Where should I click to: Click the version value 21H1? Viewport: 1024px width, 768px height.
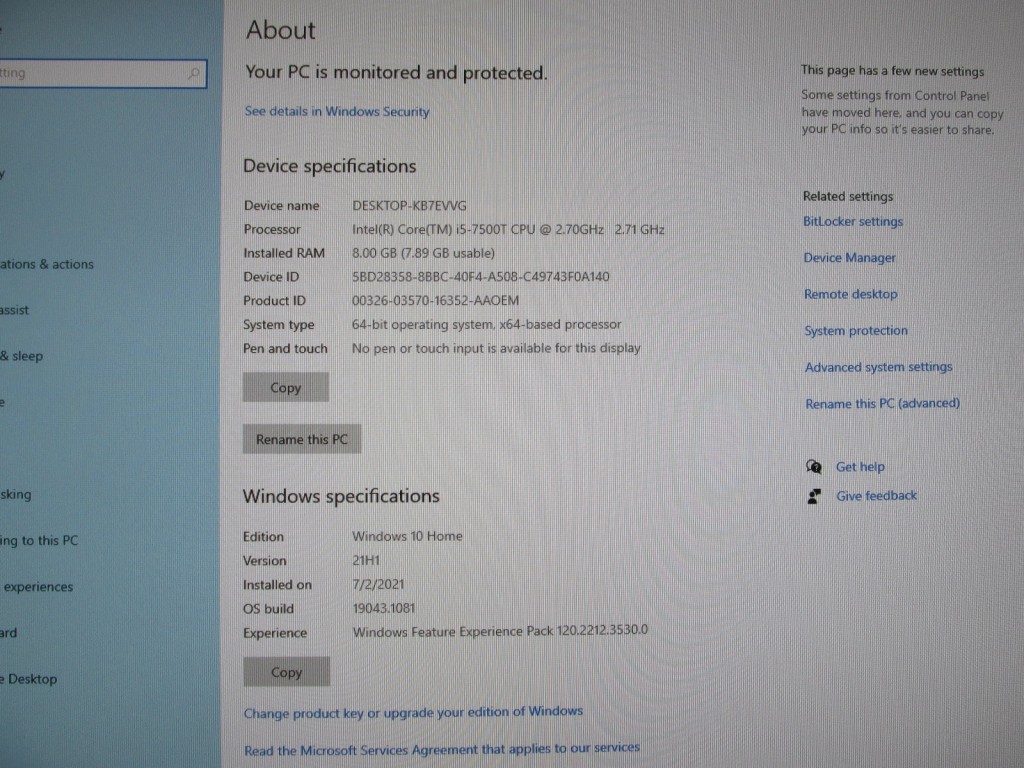366,560
